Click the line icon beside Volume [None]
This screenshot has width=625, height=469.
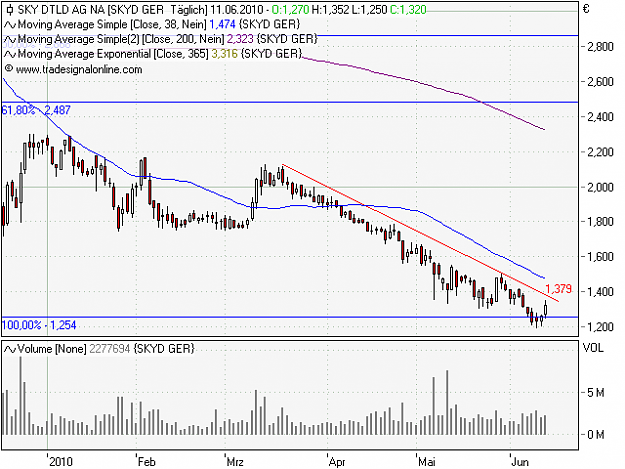tap(10, 349)
